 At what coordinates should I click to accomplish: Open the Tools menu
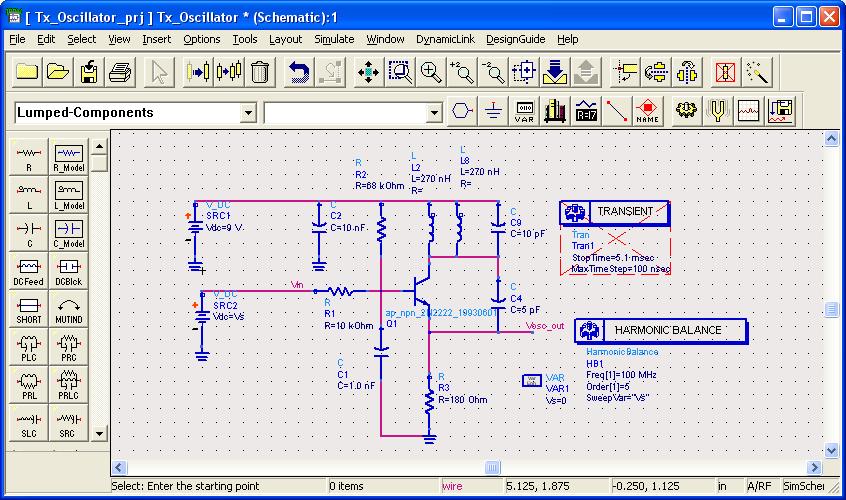coord(244,39)
